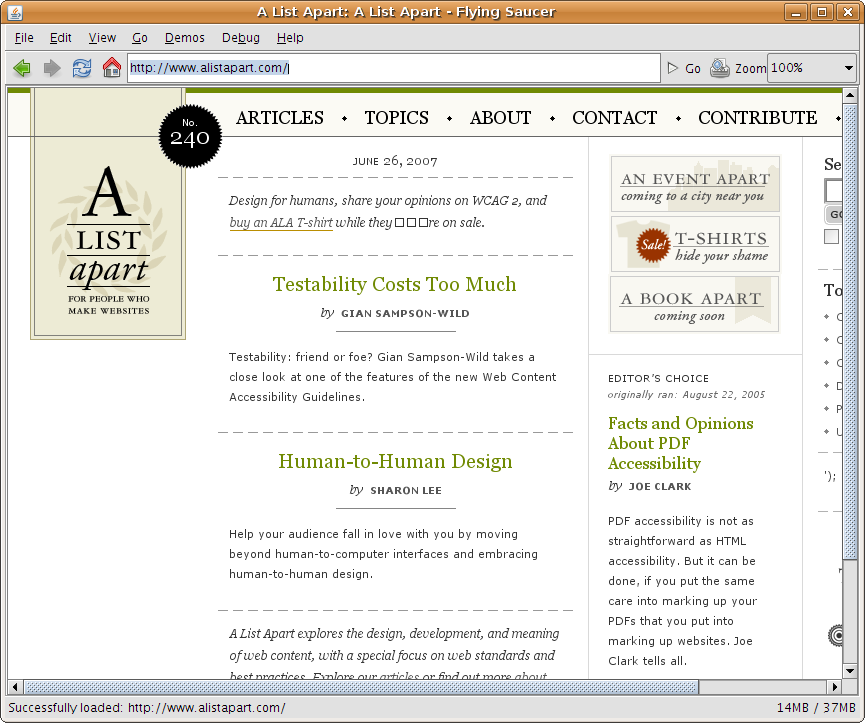Viewport: 865px width, 723px height.
Task: Open the An Event Apart banner
Action: [x=695, y=184]
